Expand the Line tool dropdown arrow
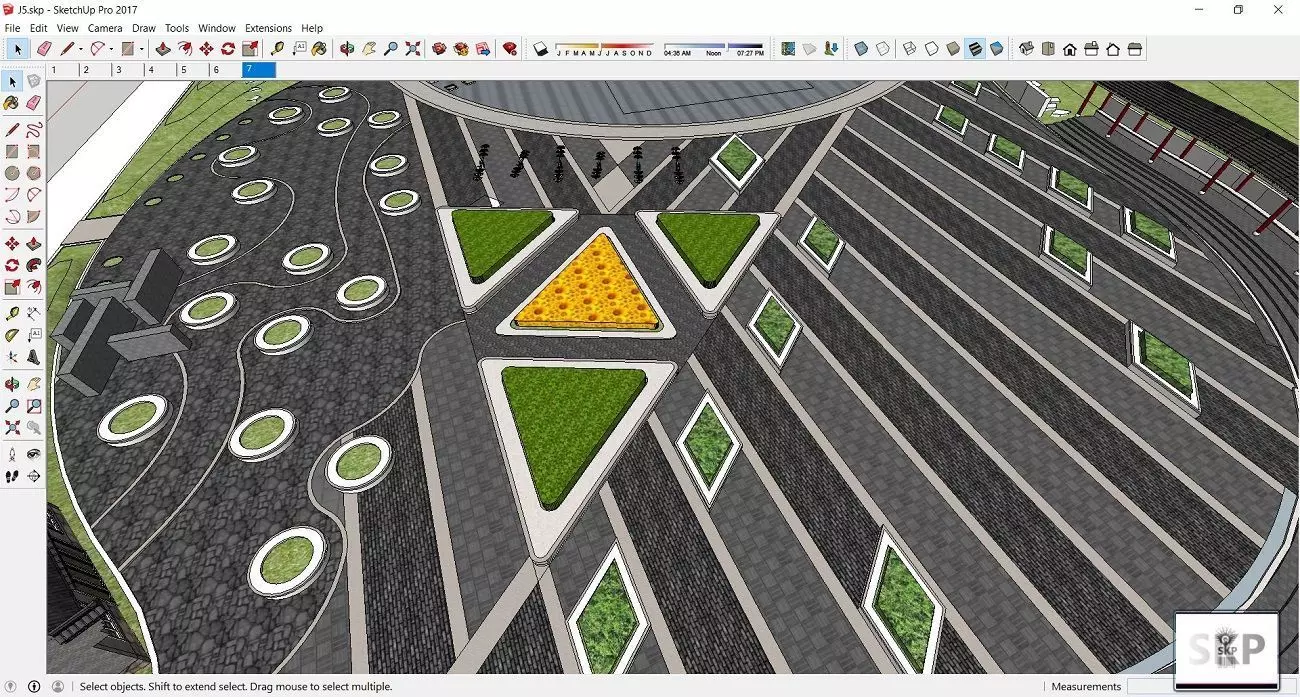This screenshot has width=1300, height=697. tap(81, 49)
